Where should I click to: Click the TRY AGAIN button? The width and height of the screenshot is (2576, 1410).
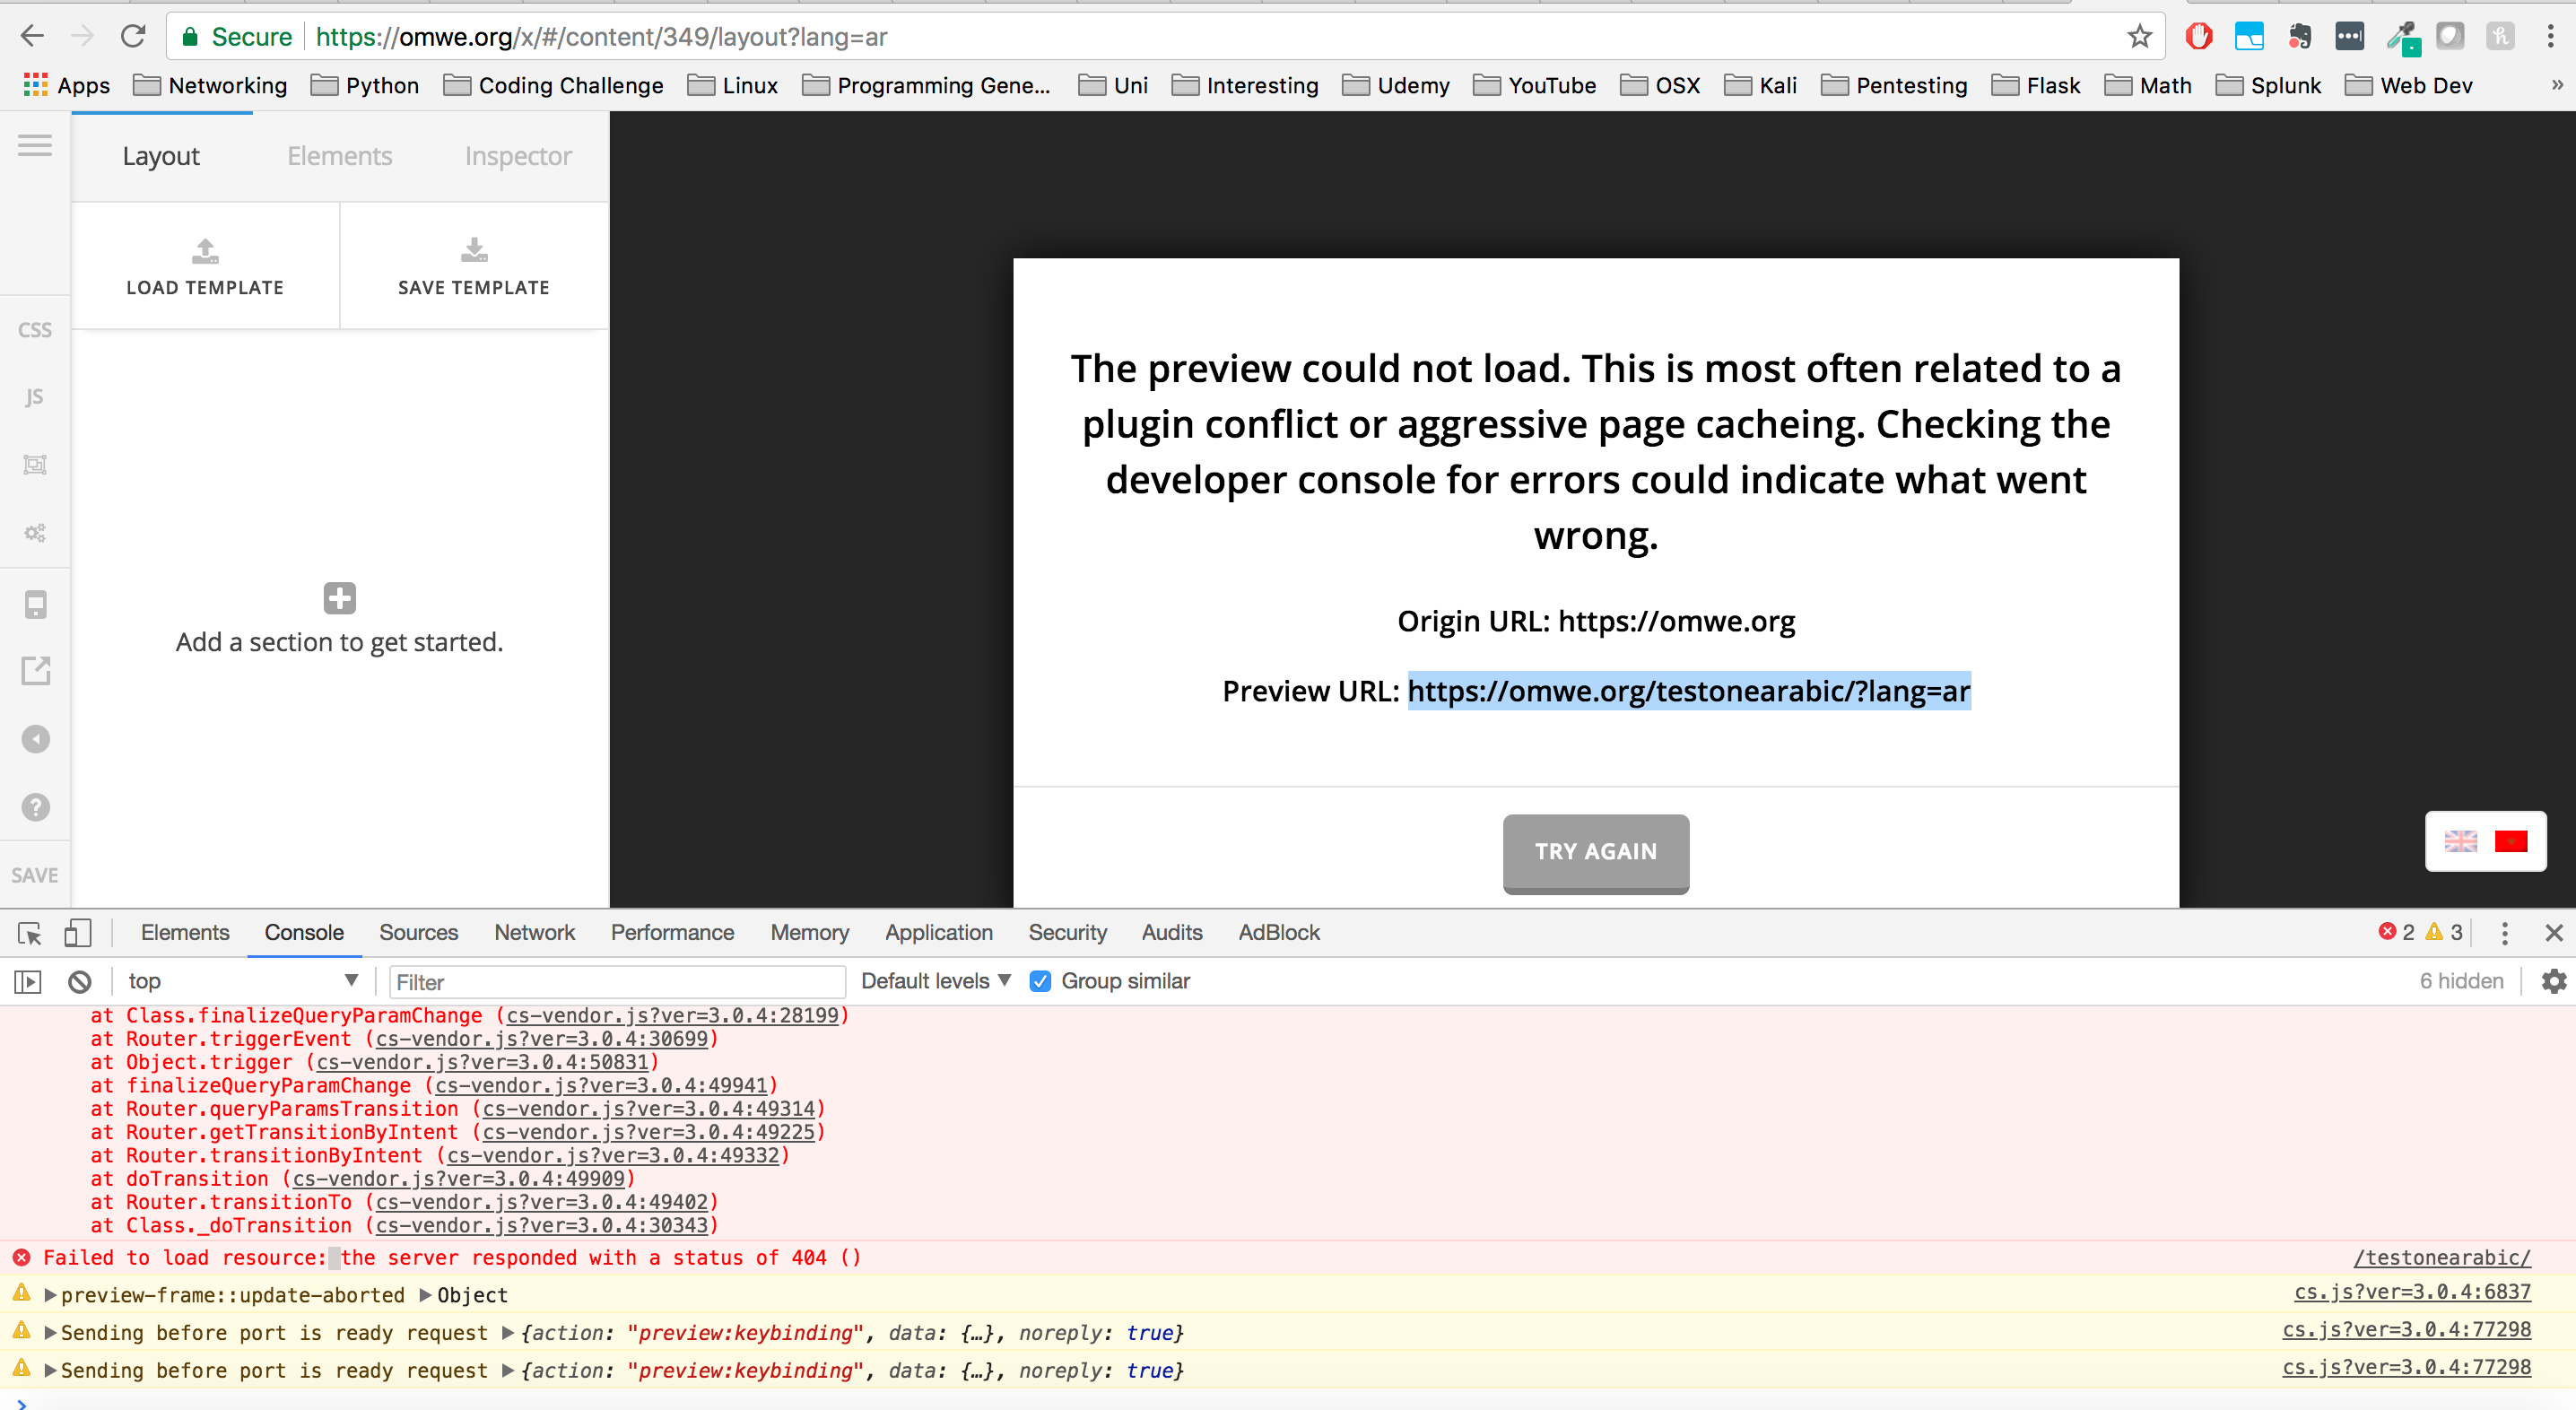pyautogui.click(x=1595, y=852)
